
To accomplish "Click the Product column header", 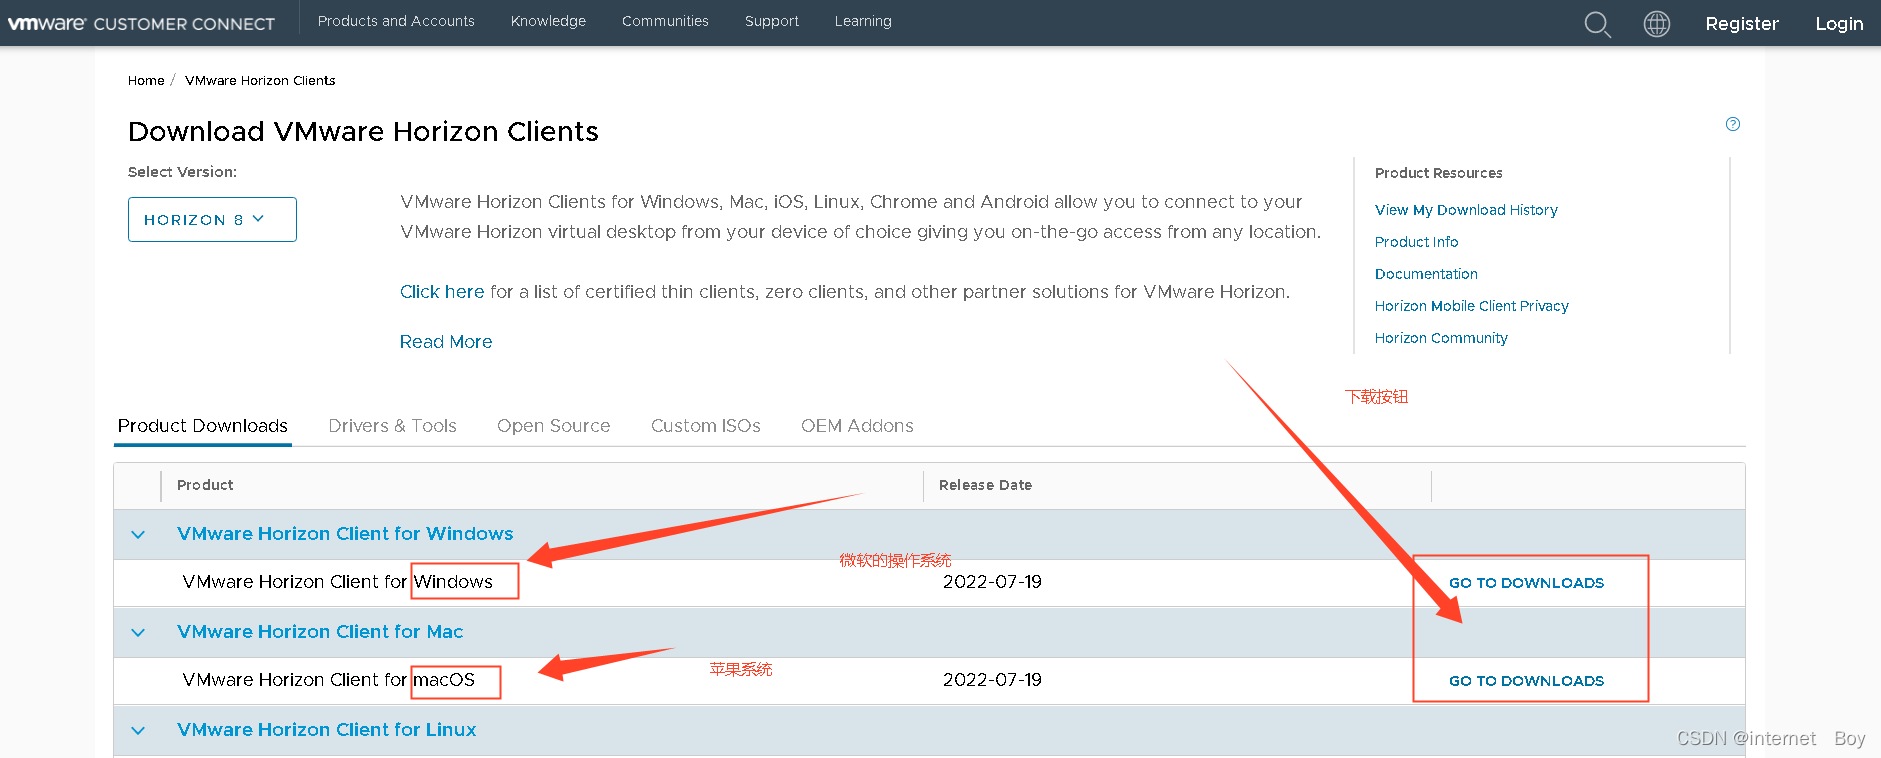I will pyautogui.click(x=205, y=485).
